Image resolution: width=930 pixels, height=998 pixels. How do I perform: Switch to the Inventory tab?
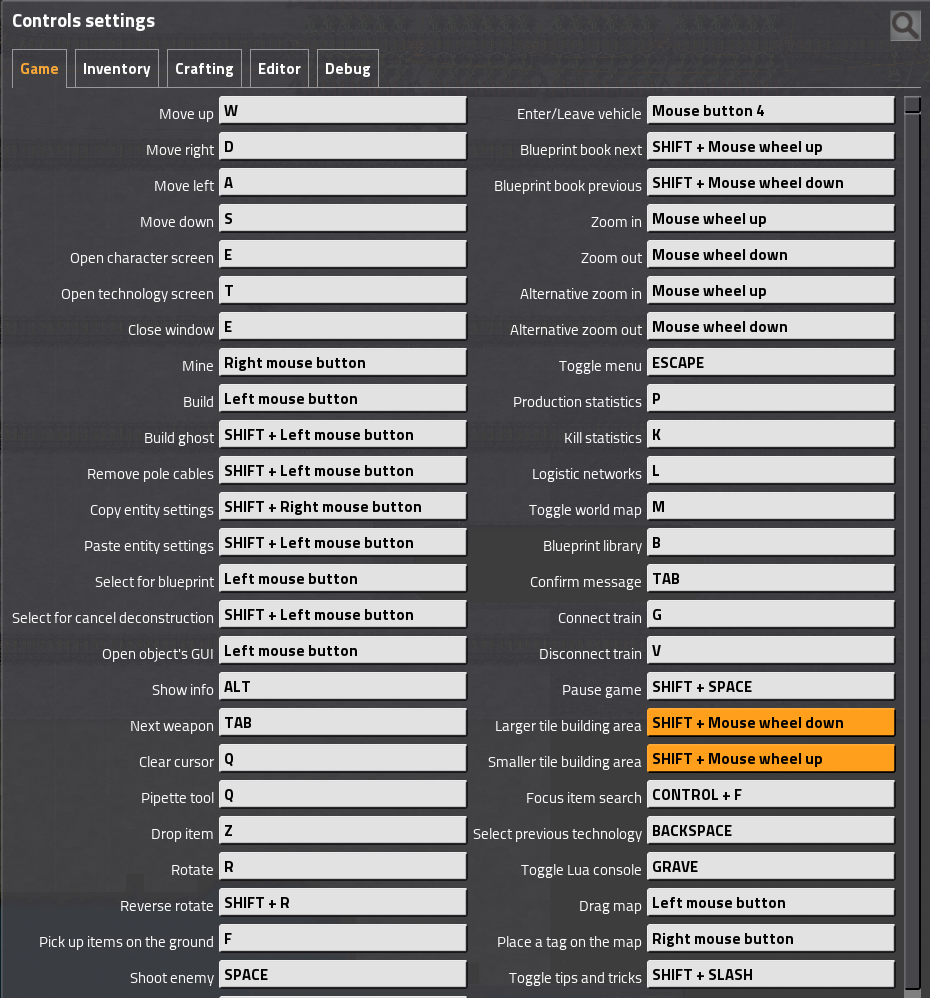[116, 69]
